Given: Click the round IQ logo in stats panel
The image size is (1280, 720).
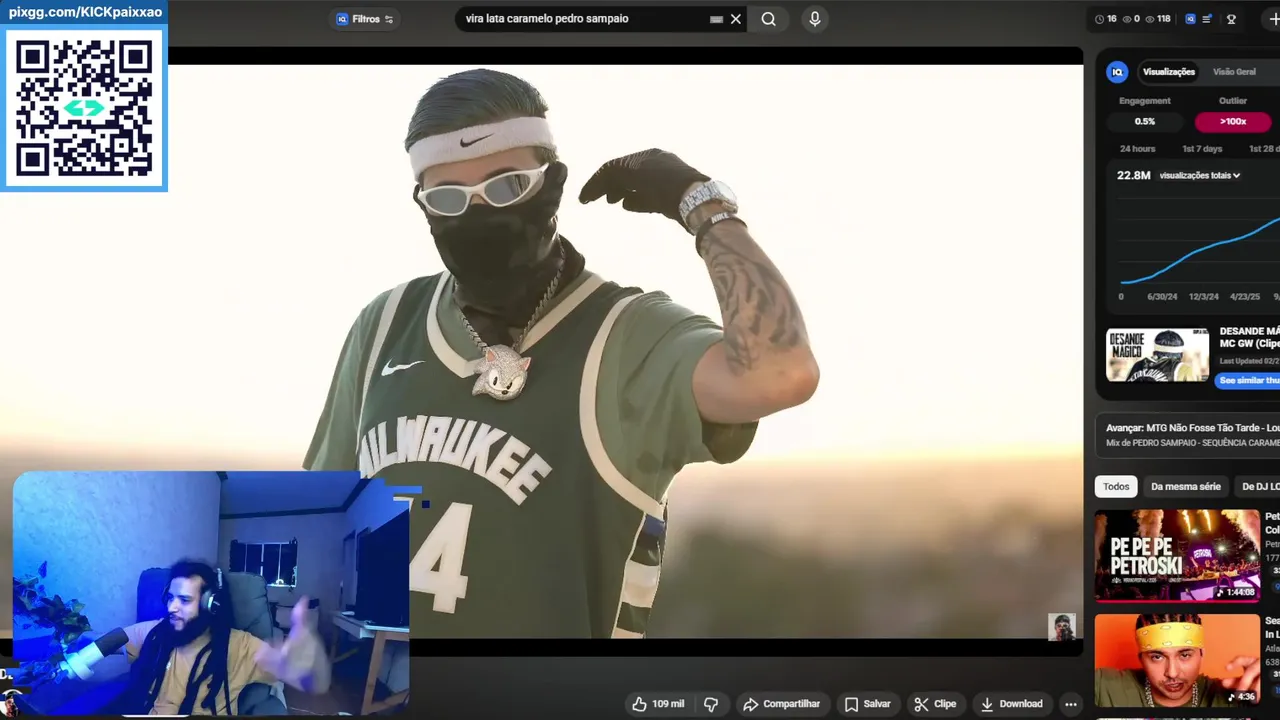Looking at the screenshot, I should coord(1117,72).
